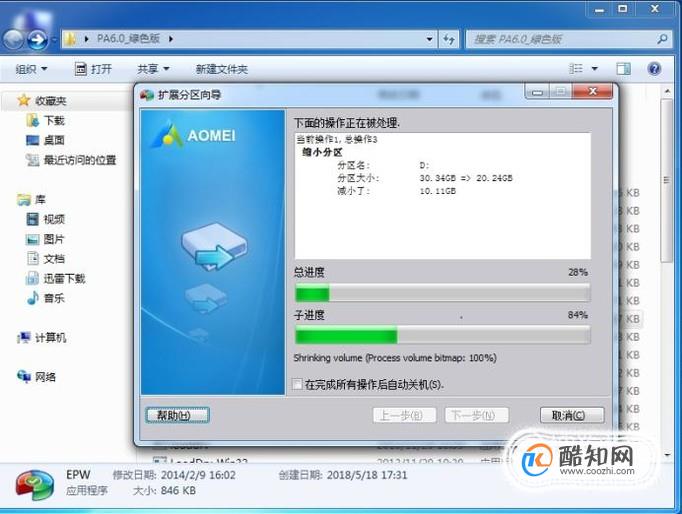Click the Explorer forward navigation arrow
Image resolution: width=682 pixels, height=514 pixels.
[37, 40]
